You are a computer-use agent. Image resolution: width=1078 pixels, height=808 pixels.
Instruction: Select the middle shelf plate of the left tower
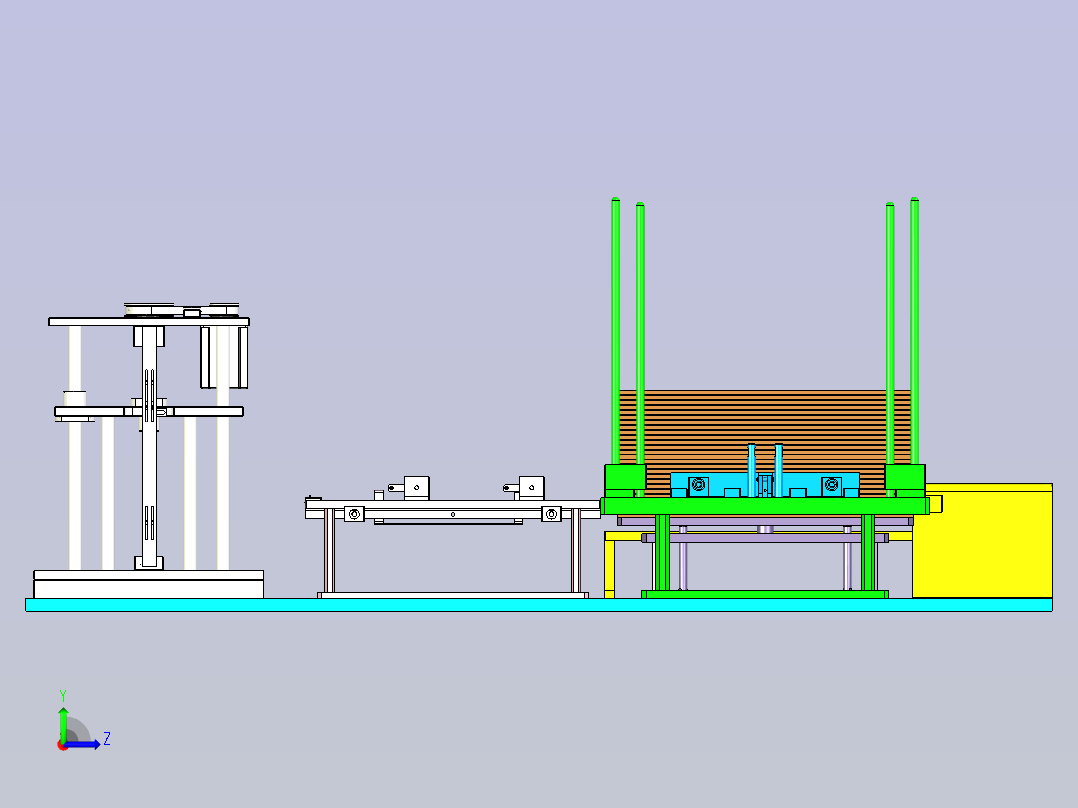tap(148, 412)
